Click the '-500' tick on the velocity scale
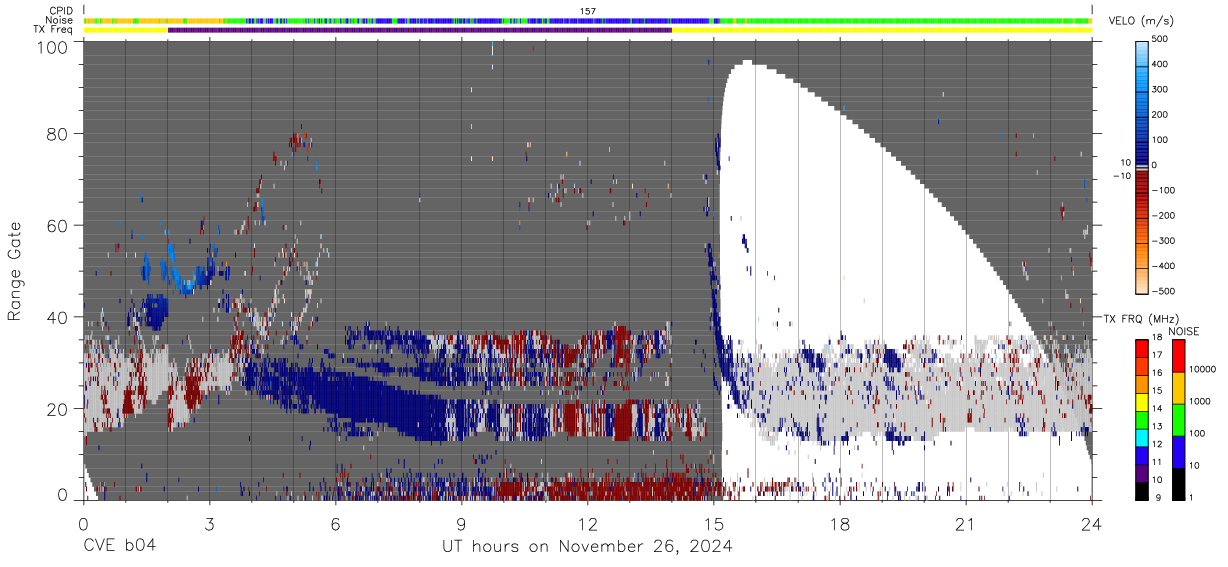1228x567 pixels. pyautogui.click(x=1162, y=291)
